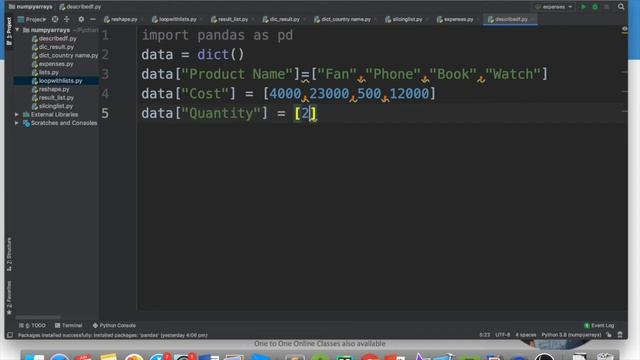Switch to the loopwithlists.py editor tab
The image size is (640, 360).
pos(177,19)
